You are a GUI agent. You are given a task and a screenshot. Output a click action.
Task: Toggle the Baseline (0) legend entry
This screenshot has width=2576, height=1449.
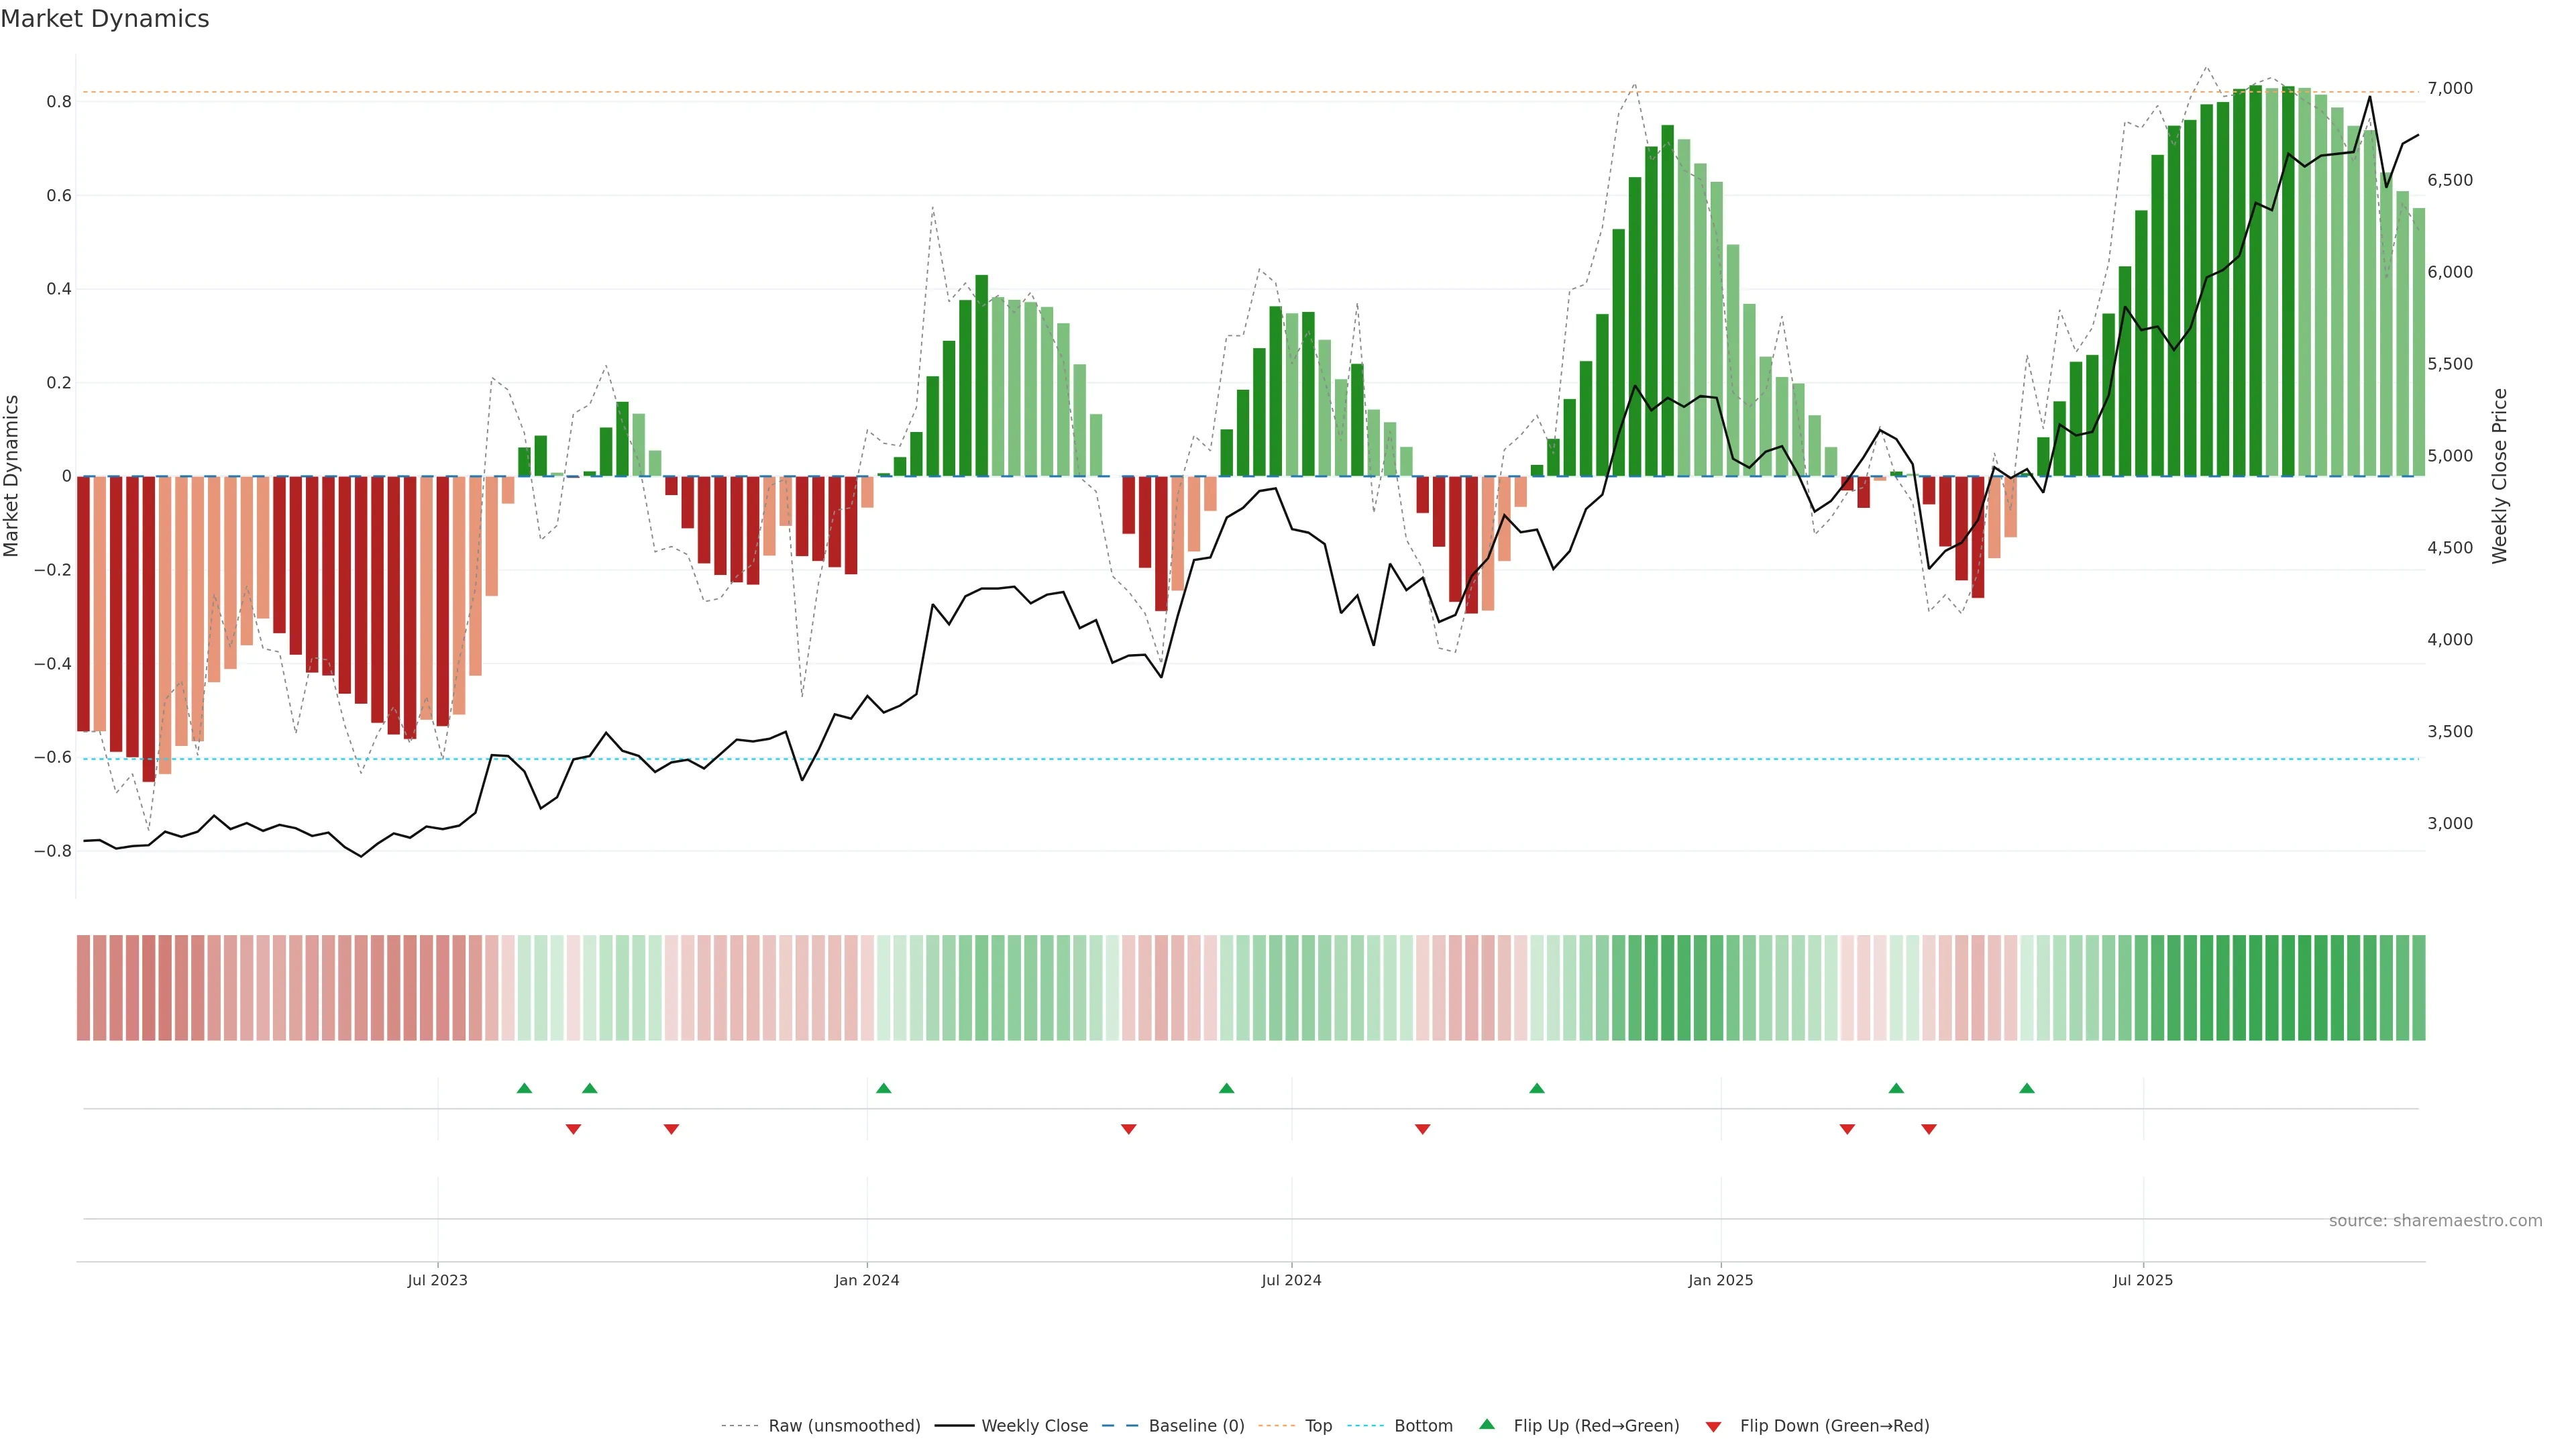tap(1196, 1425)
